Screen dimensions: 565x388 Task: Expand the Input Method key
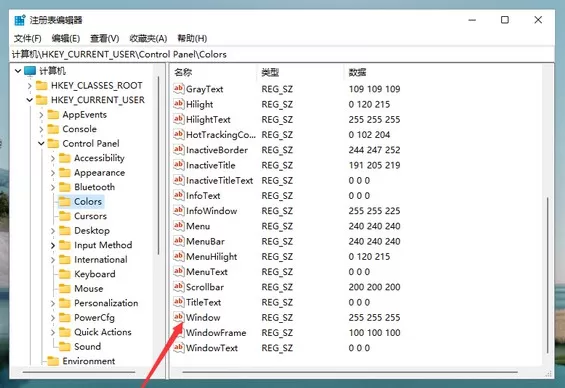[x=53, y=245]
